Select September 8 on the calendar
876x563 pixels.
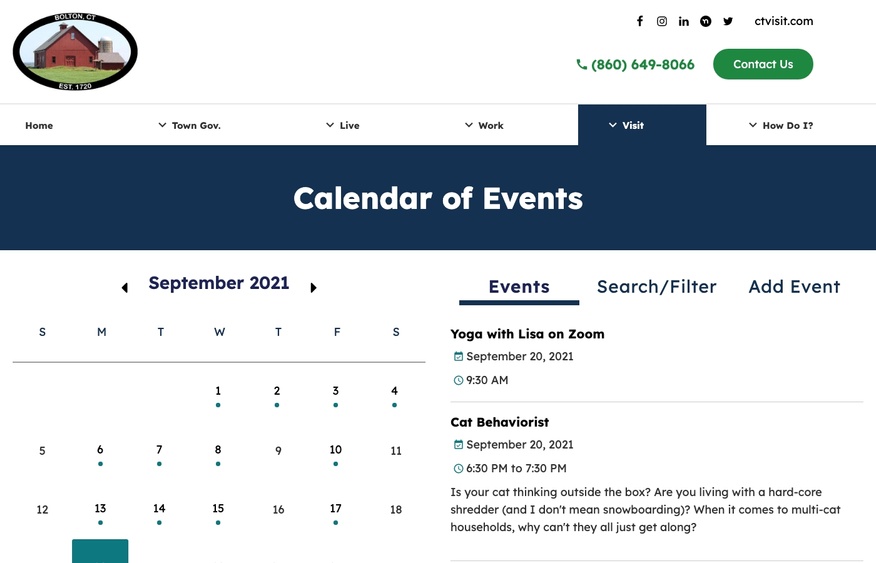[218, 450]
